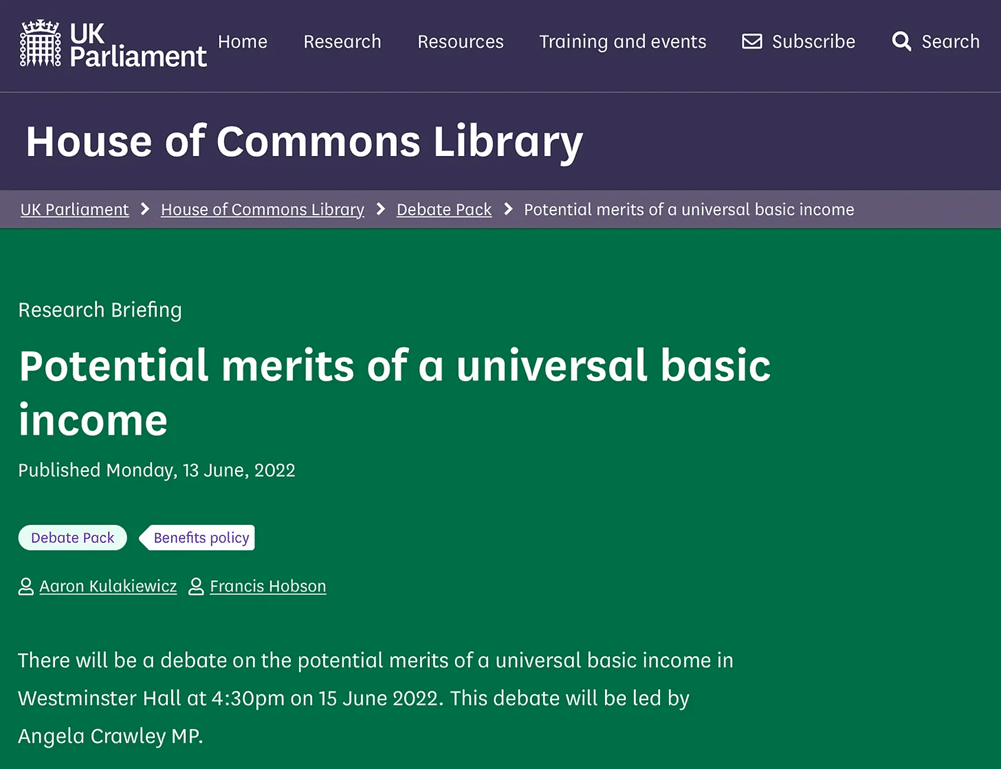1001x769 pixels.
Task: Open the Research menu item
Action: (x=342, y=41)
